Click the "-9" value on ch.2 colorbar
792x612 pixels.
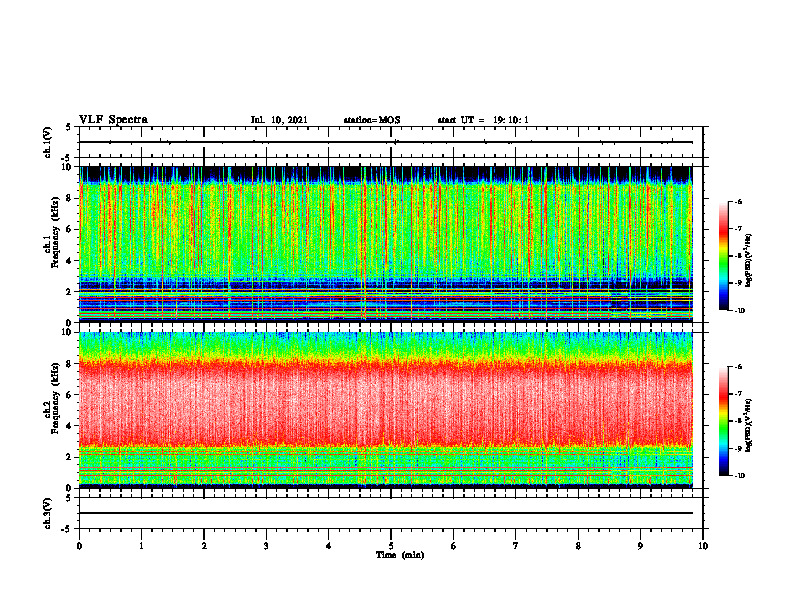coord(738,448)
